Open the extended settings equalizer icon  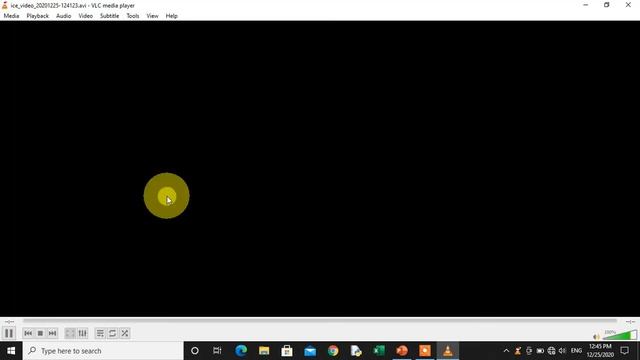point(82,333)
